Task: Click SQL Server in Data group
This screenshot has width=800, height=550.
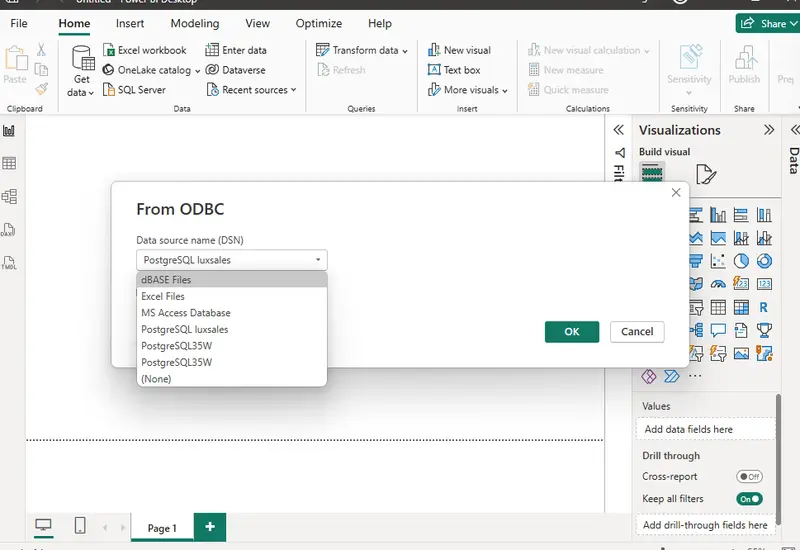Action: [135, 90]
